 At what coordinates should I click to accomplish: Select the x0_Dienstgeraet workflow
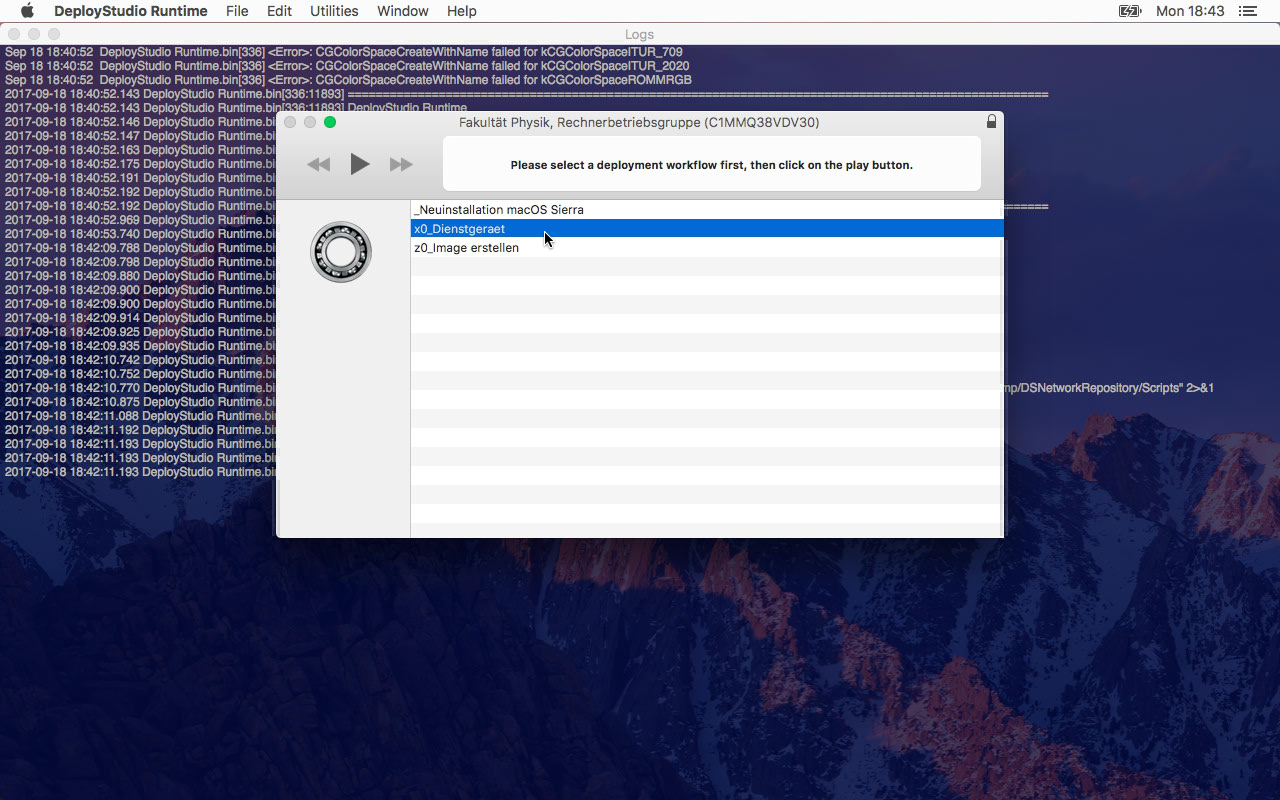(x=706, y=229)
